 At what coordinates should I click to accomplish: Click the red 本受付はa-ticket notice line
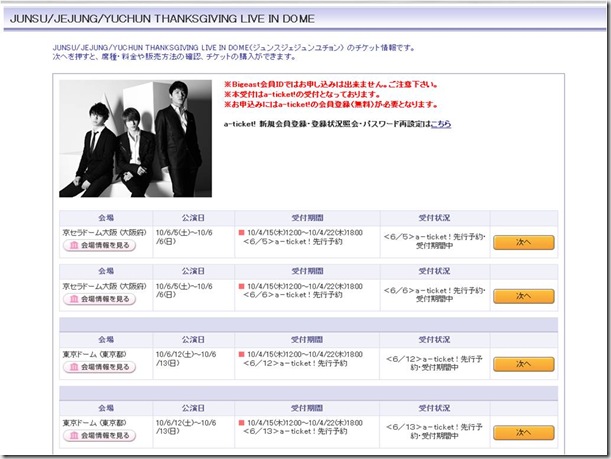[302, 94]
